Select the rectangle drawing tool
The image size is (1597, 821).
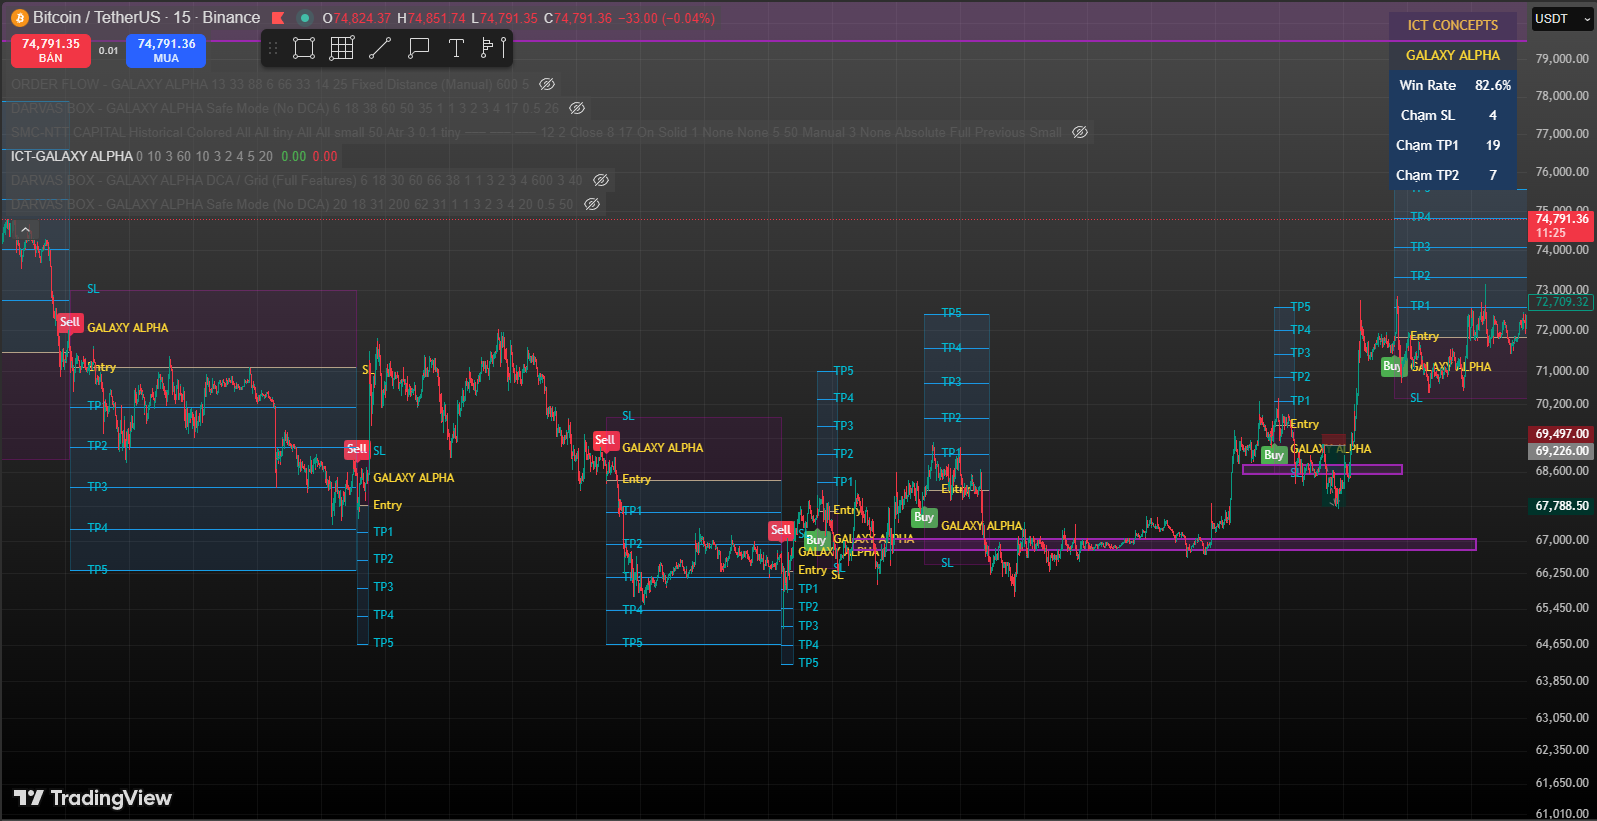[304, 48]
